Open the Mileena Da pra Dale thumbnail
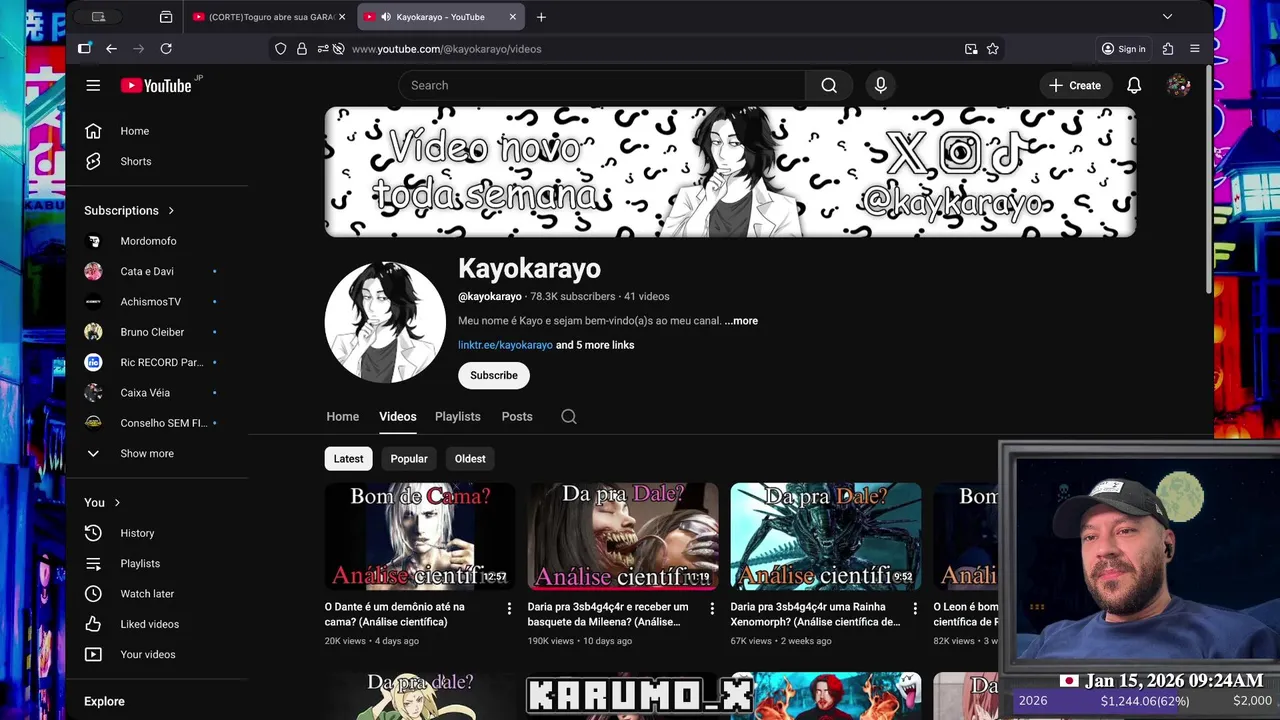The width and height of the screenshot is (1280, 720). [x=623, y=536]
